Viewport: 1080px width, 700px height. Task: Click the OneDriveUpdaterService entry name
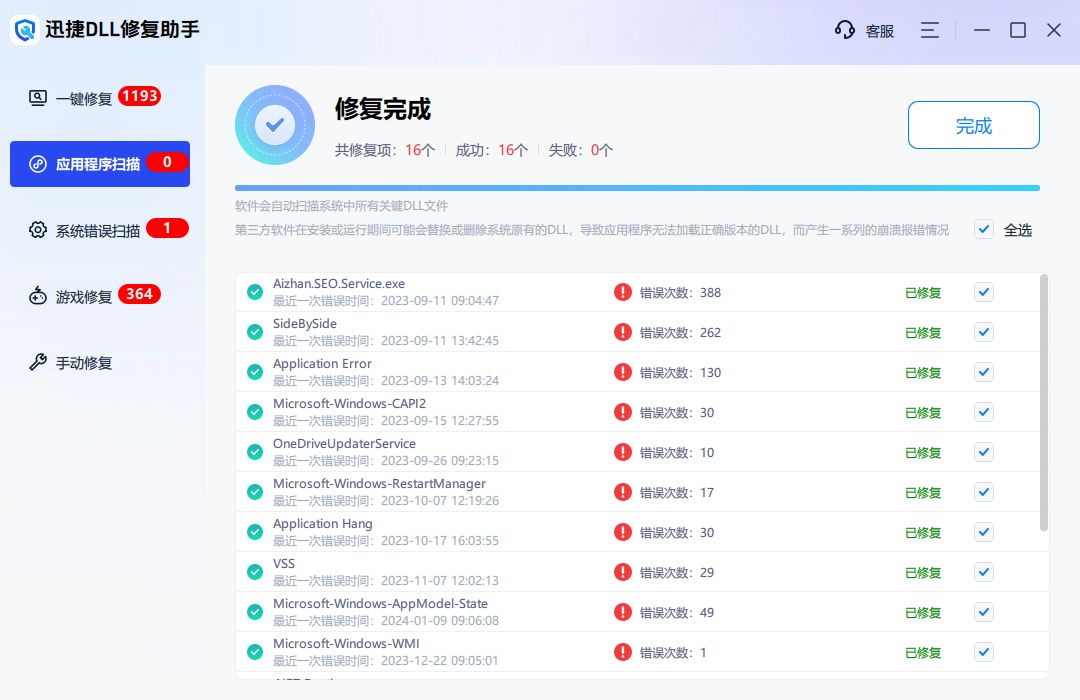pos(344,444)
